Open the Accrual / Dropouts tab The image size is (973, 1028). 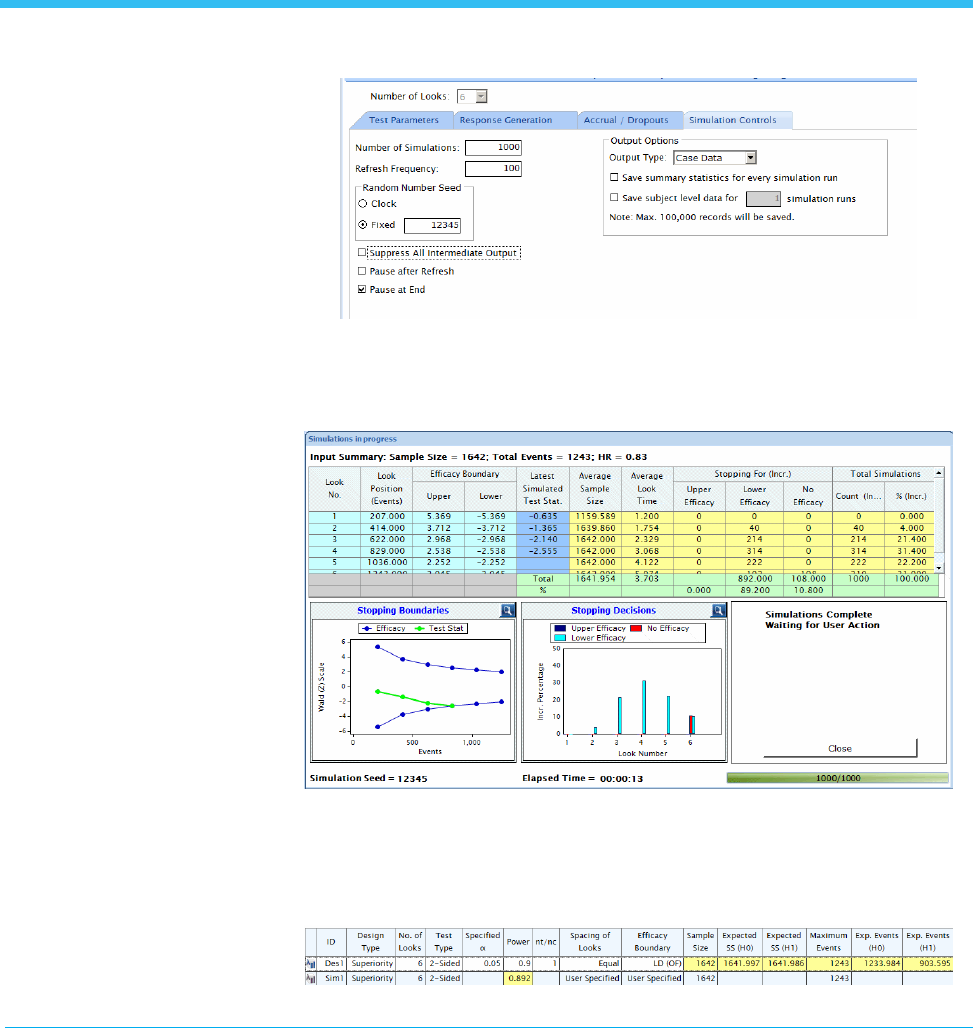click(x=626, y=120)
